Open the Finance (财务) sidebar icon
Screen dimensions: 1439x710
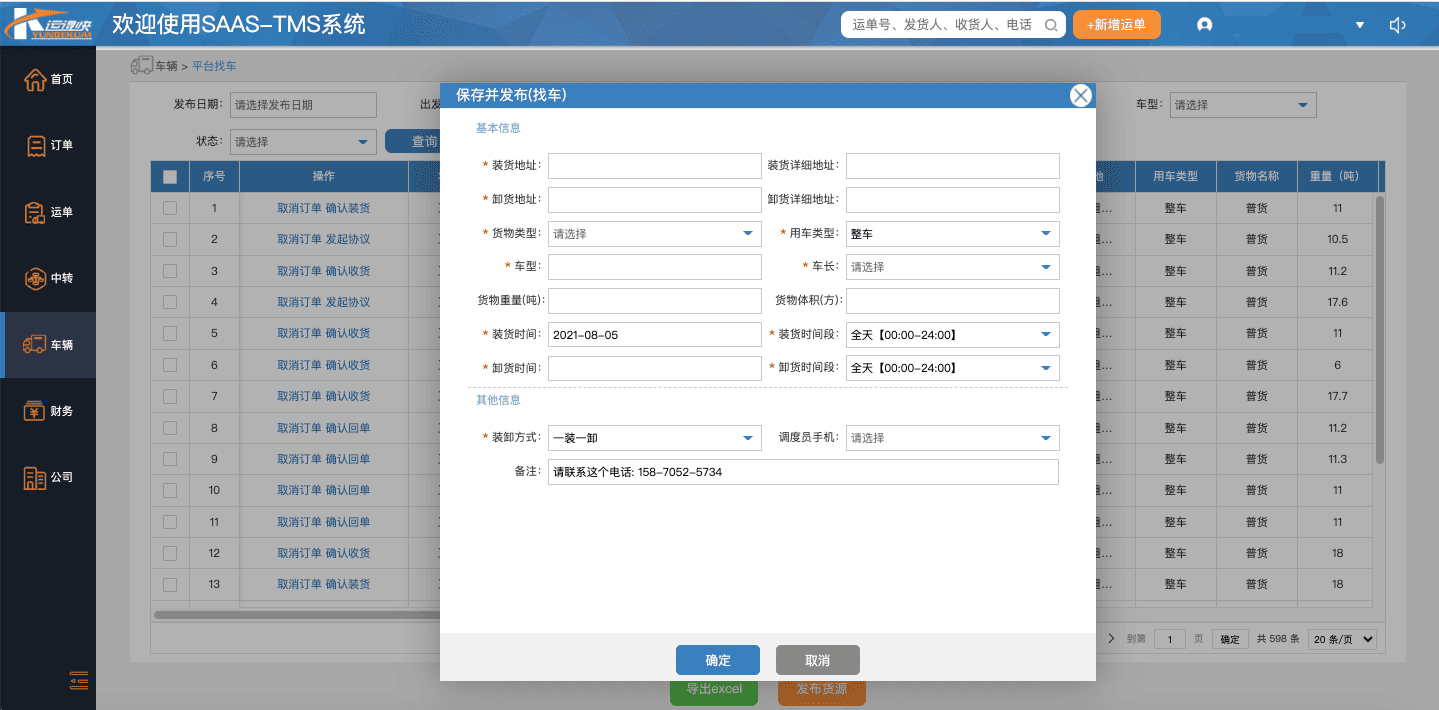point(36,411)
